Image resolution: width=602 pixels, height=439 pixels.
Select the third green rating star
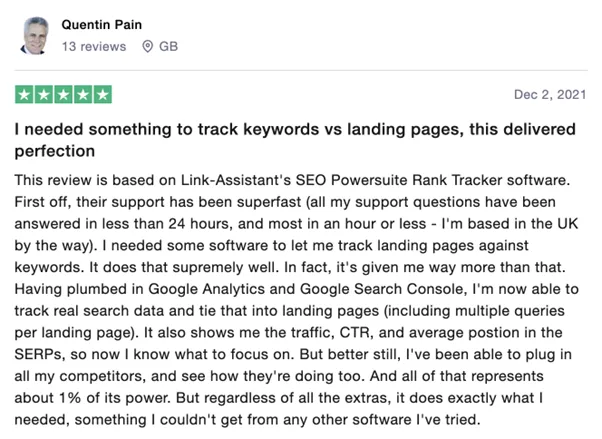(x=63, y=94)
